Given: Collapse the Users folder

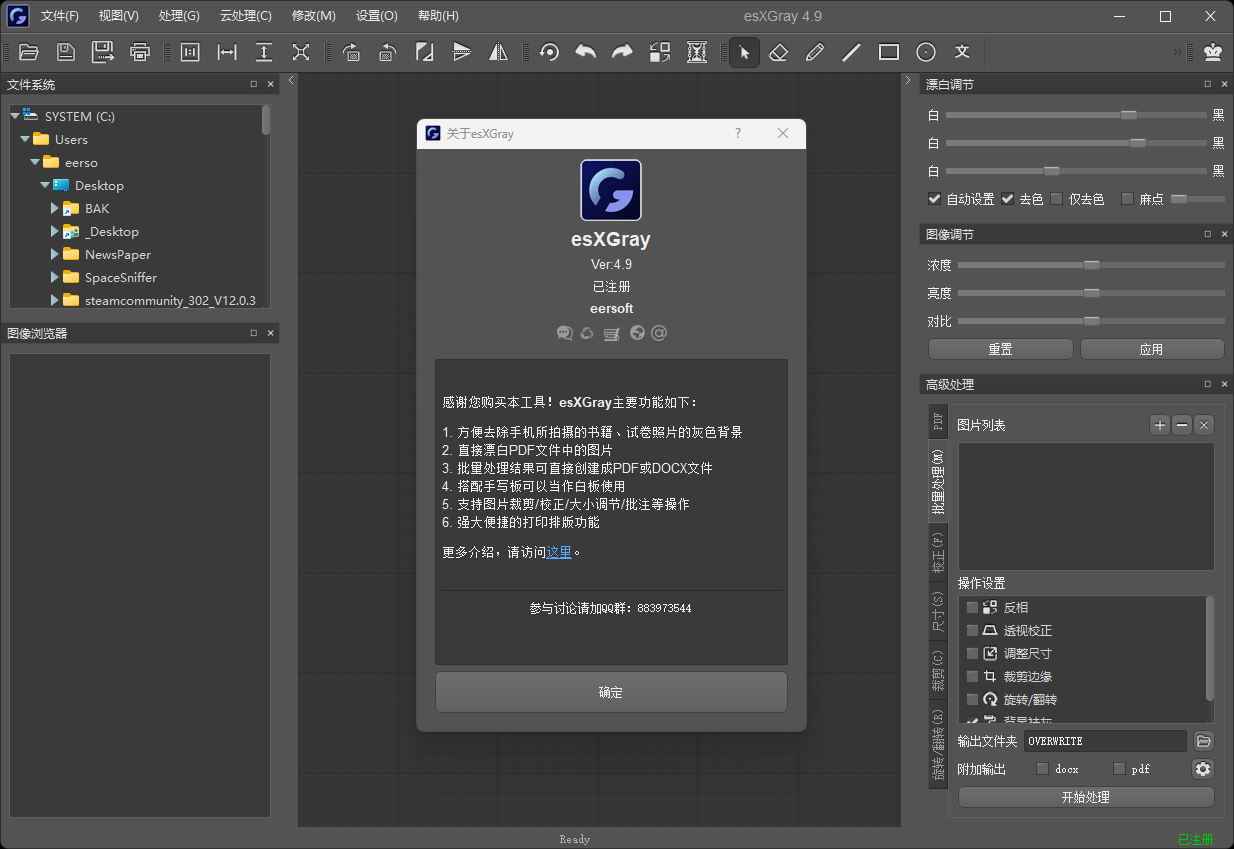Looking at the screenshot, I should click(25, 139).
